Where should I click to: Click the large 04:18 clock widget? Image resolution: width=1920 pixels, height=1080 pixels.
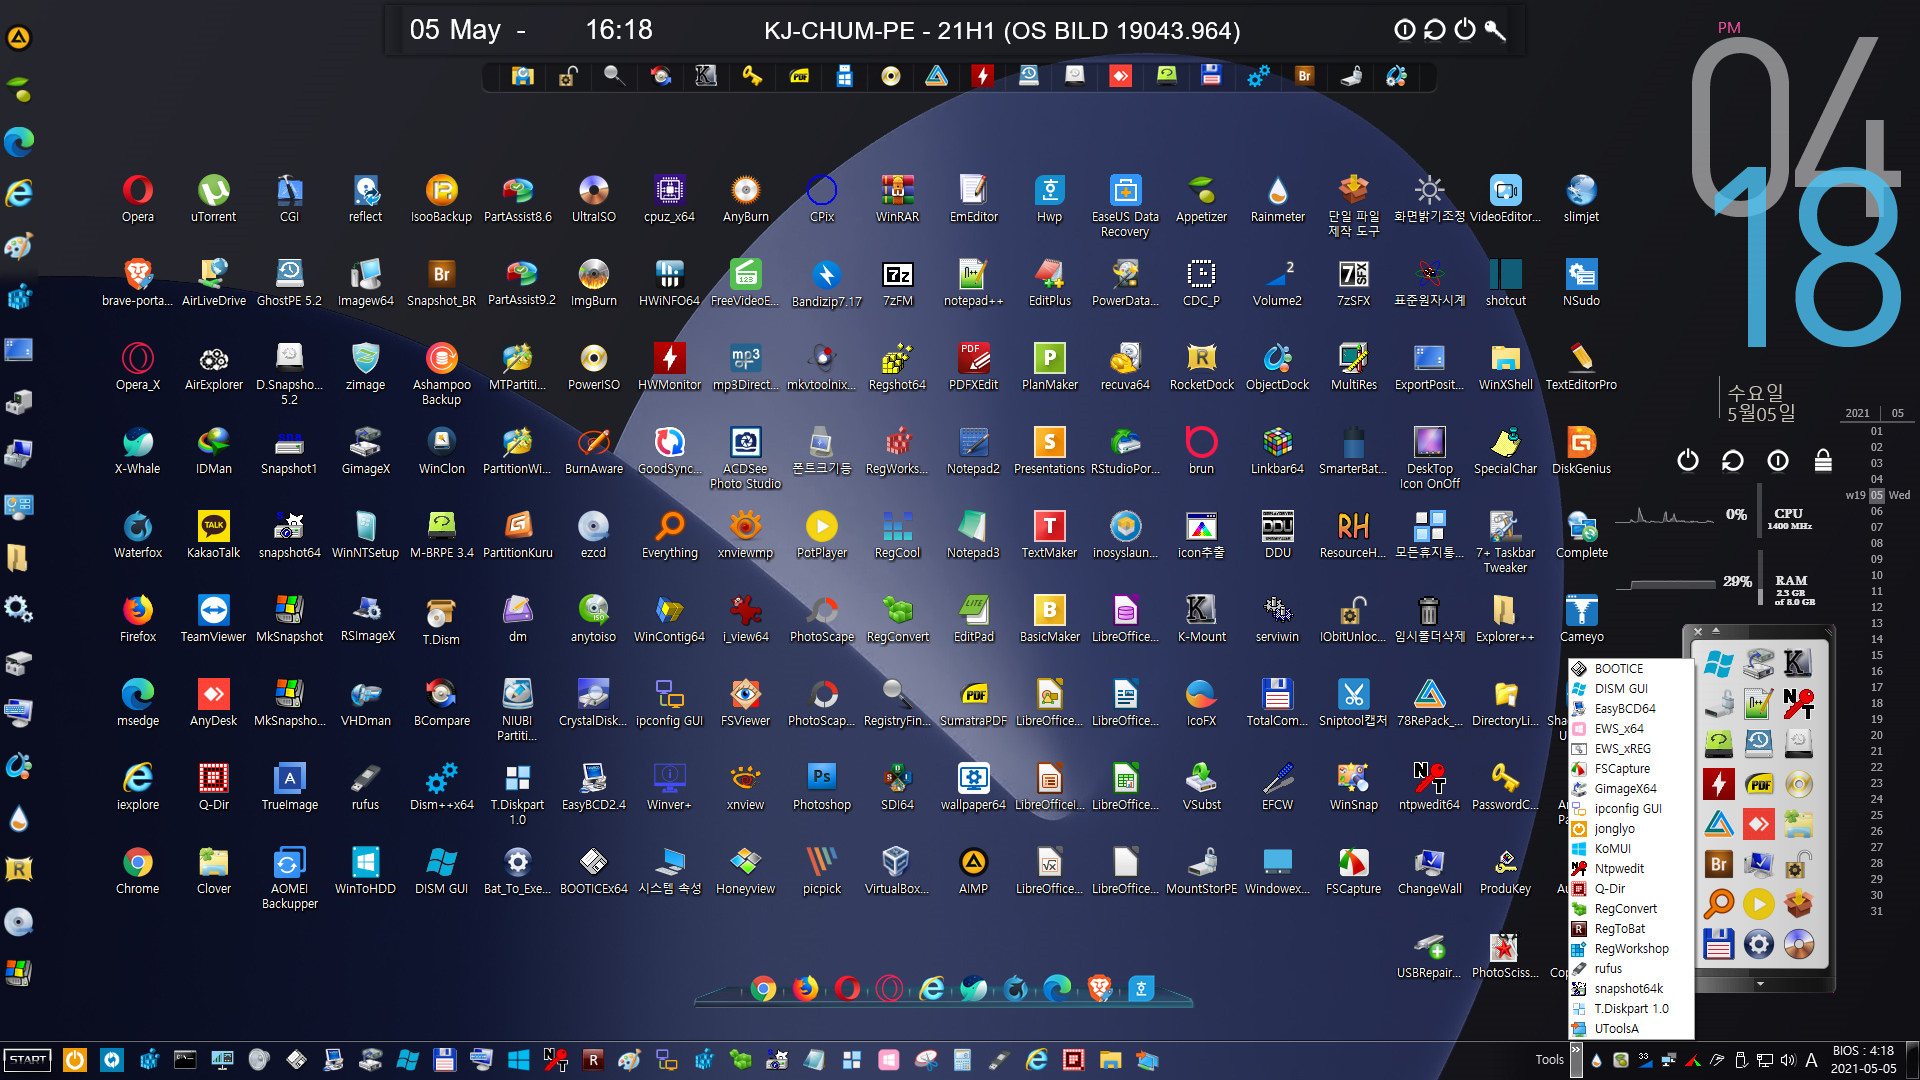1795,190
